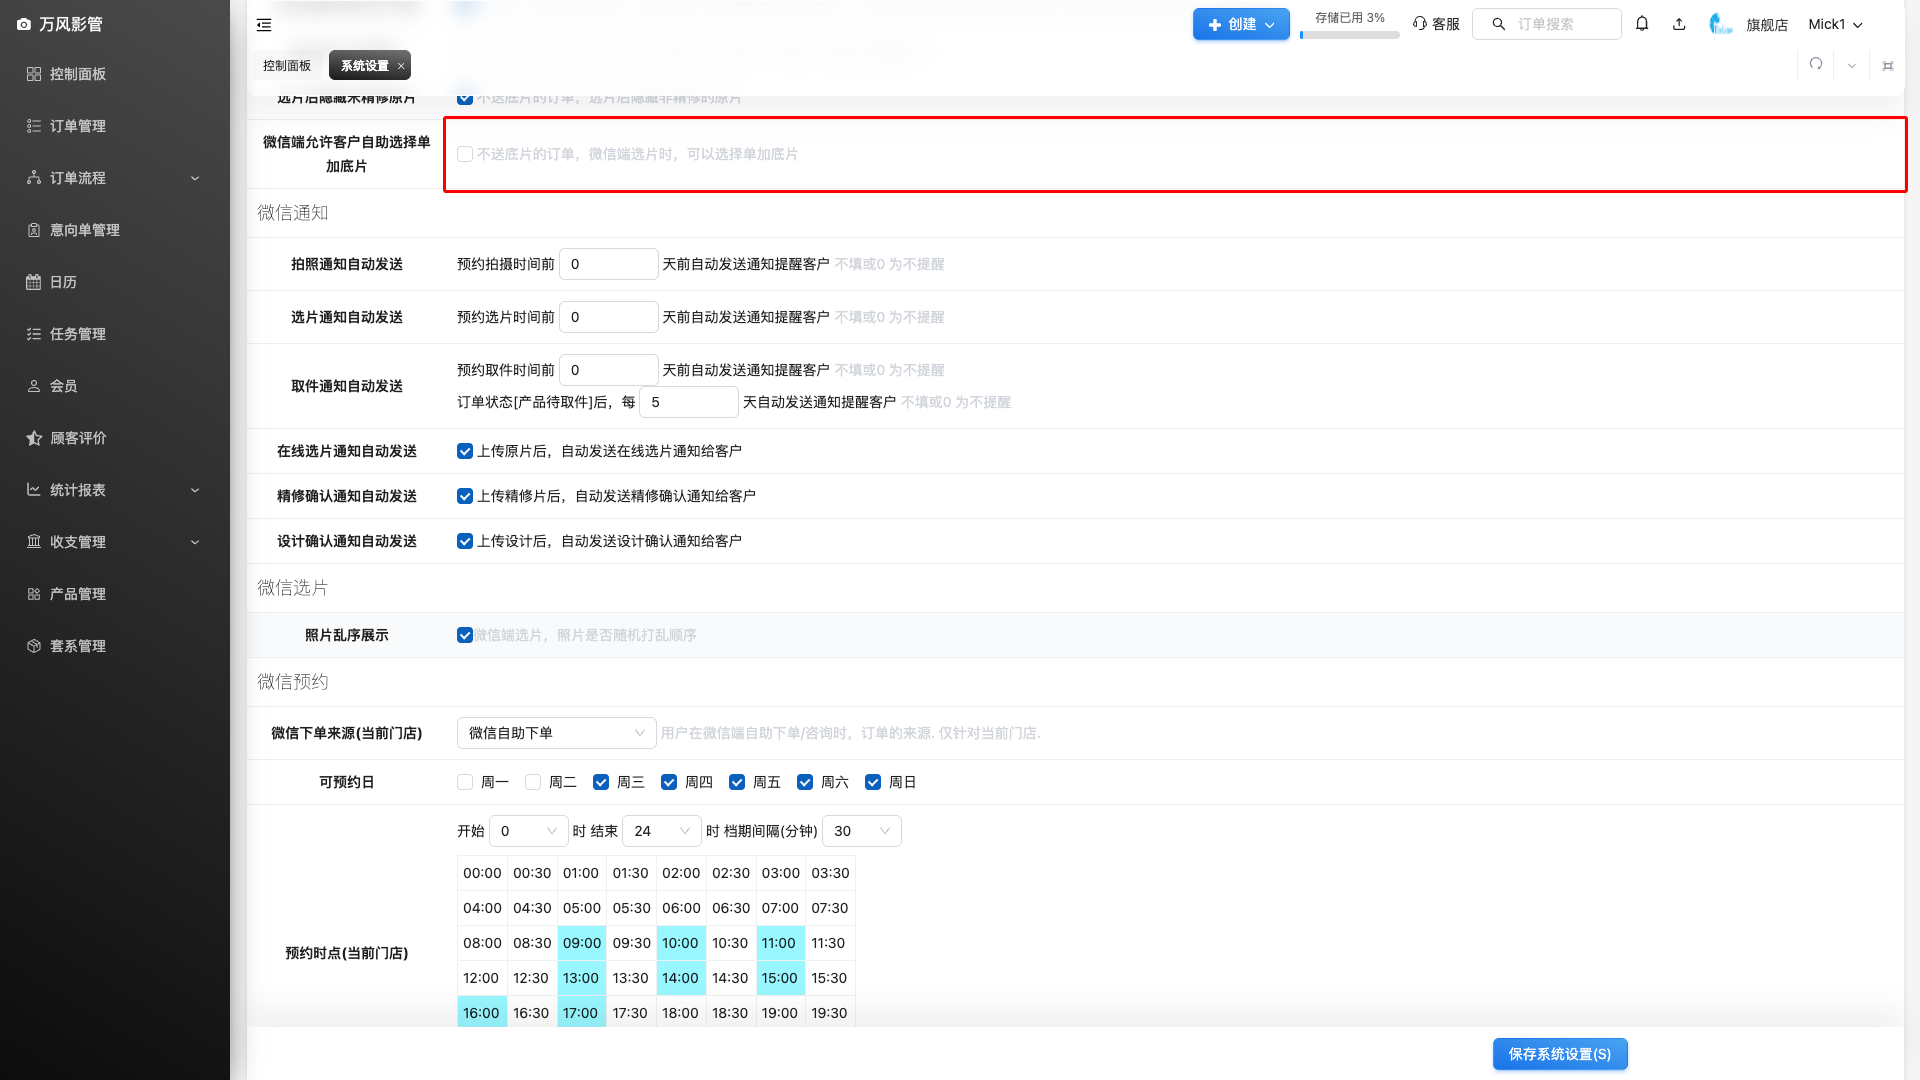
Task: Uncheck 周四 bookable day
Action: [x=669, y=782]
